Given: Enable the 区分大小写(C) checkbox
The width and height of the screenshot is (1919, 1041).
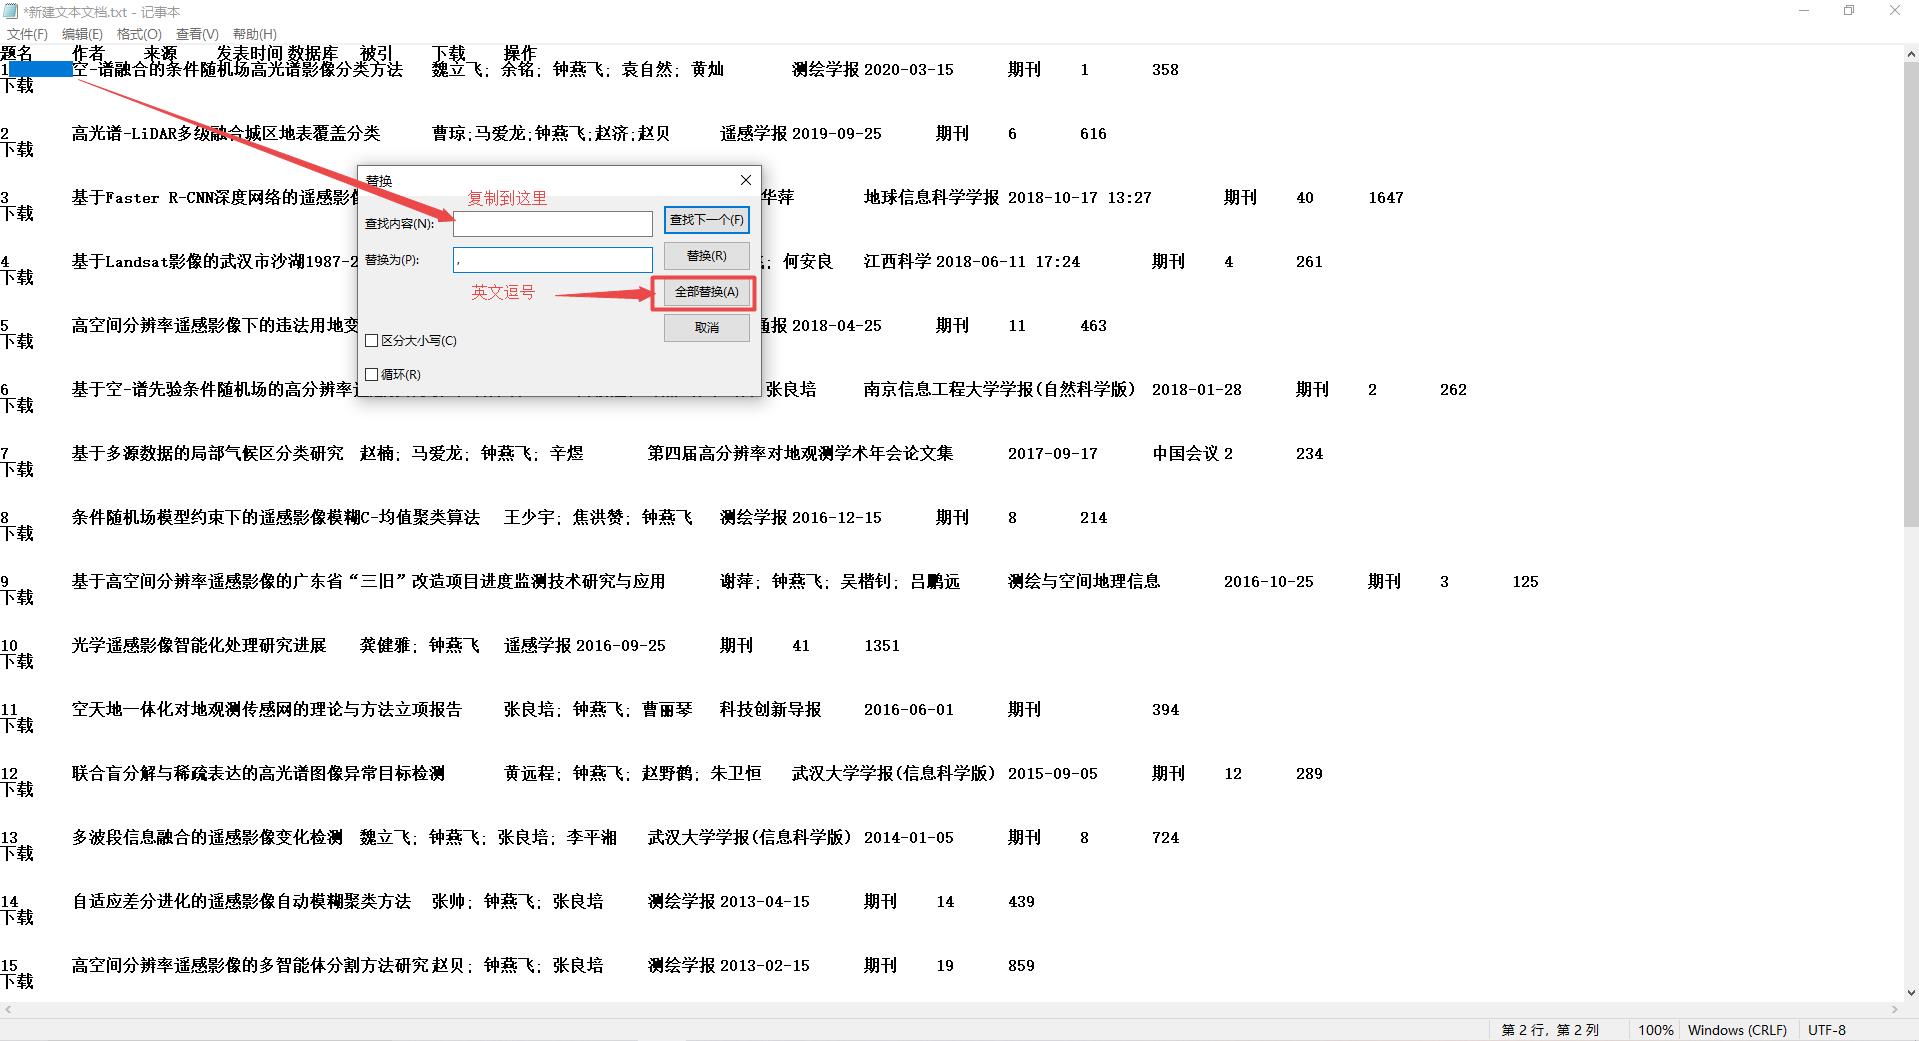Looking at the screenshot, I should (372, 340).
